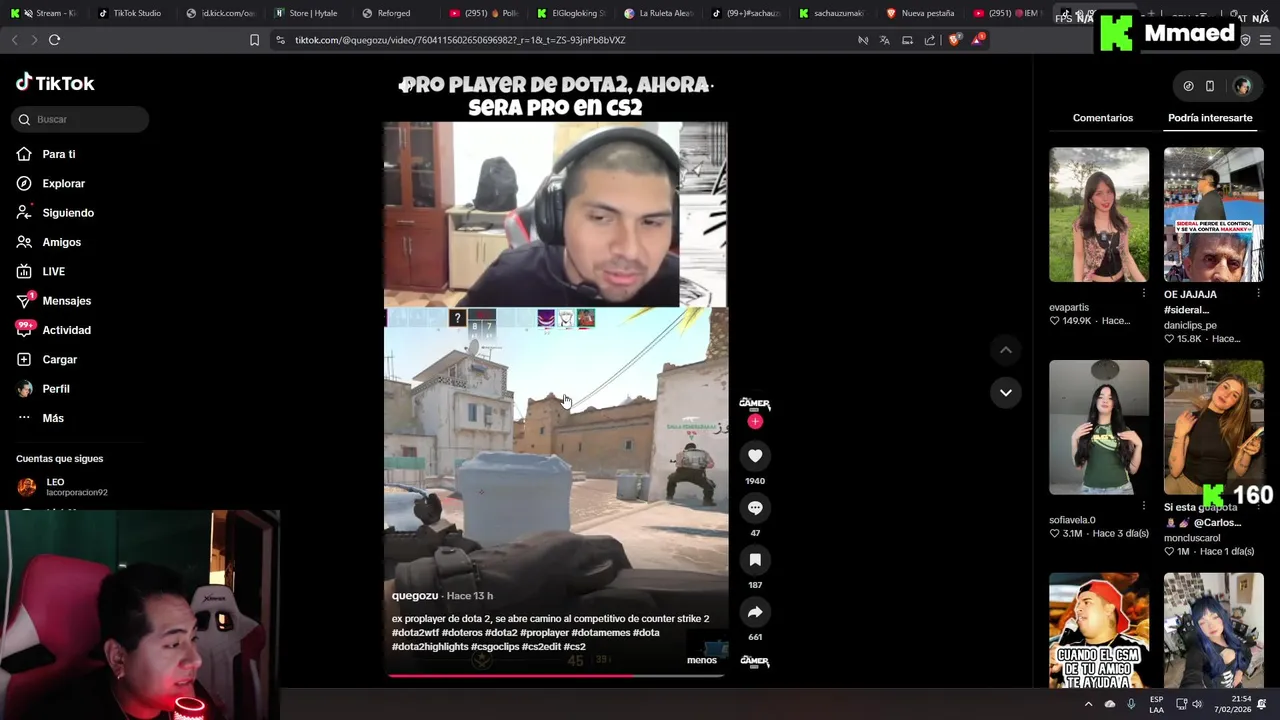Viewport: 1280px width, 720px height.
Task: Open the CUANDO EL GSM video thumbnail
Action: pyautogui.click(x=1099, y=630)
